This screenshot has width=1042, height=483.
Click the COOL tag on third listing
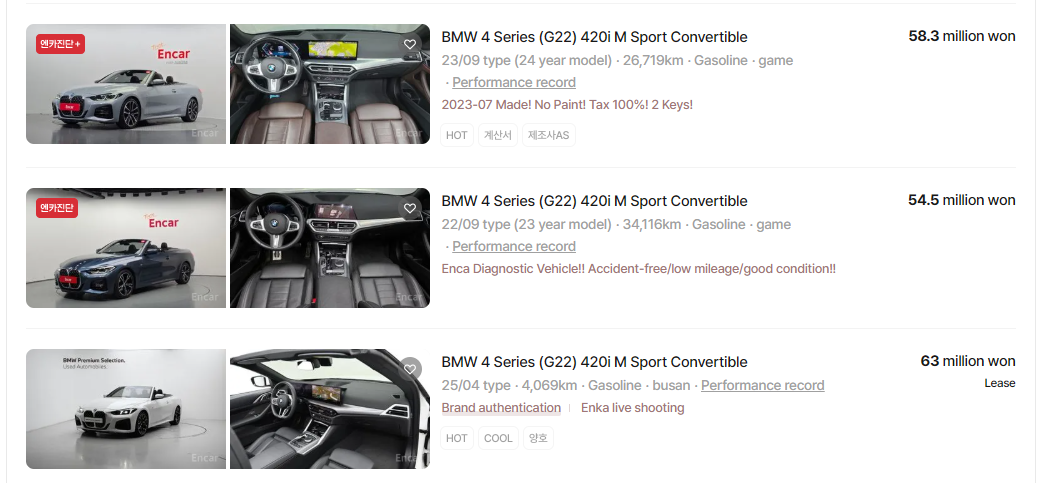coord(498,438)
